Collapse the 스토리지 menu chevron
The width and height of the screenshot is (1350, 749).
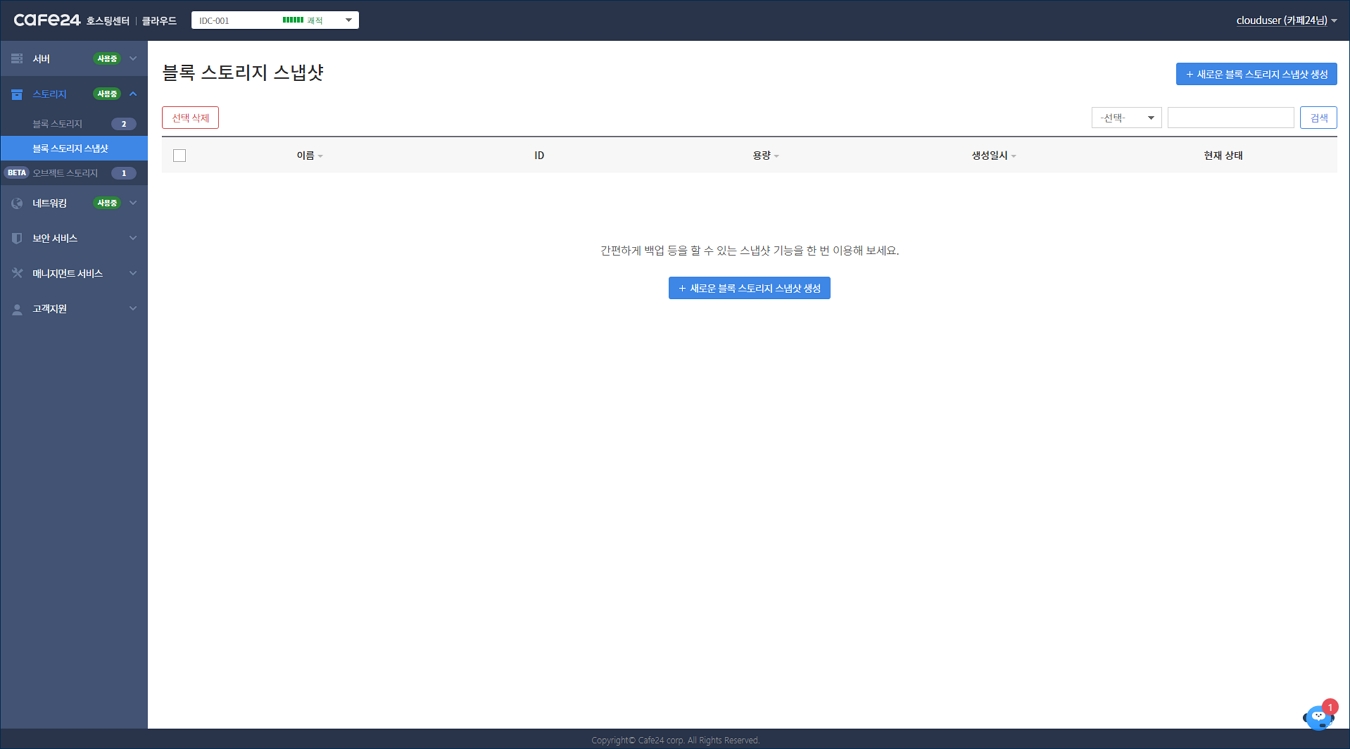pyautogui.click(x=133, y=94)
